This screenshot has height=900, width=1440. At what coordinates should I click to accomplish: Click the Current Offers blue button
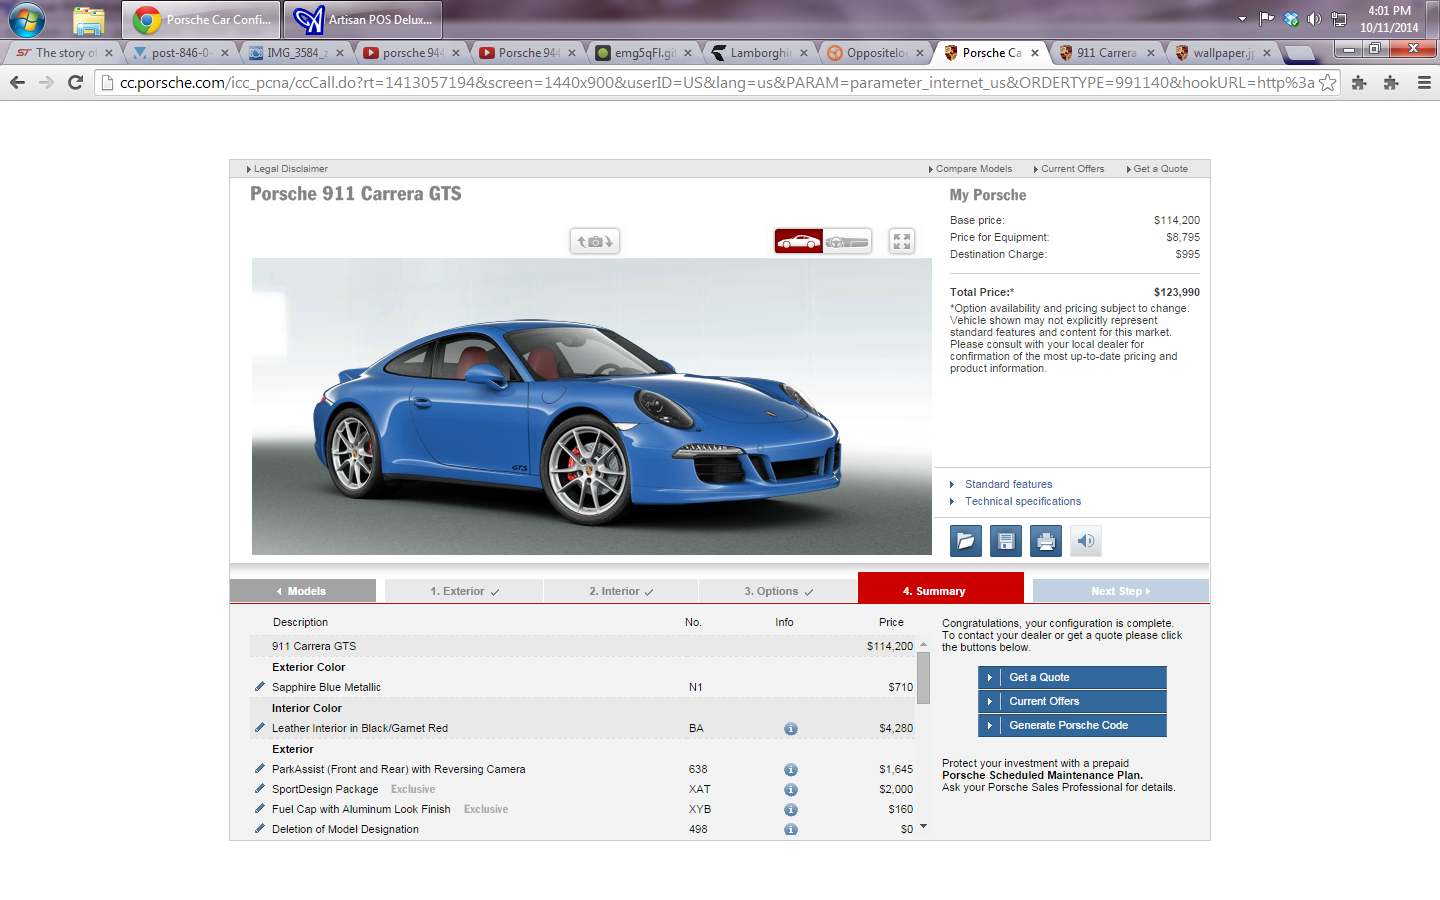pyautogui.click(x=1072, y=701)
